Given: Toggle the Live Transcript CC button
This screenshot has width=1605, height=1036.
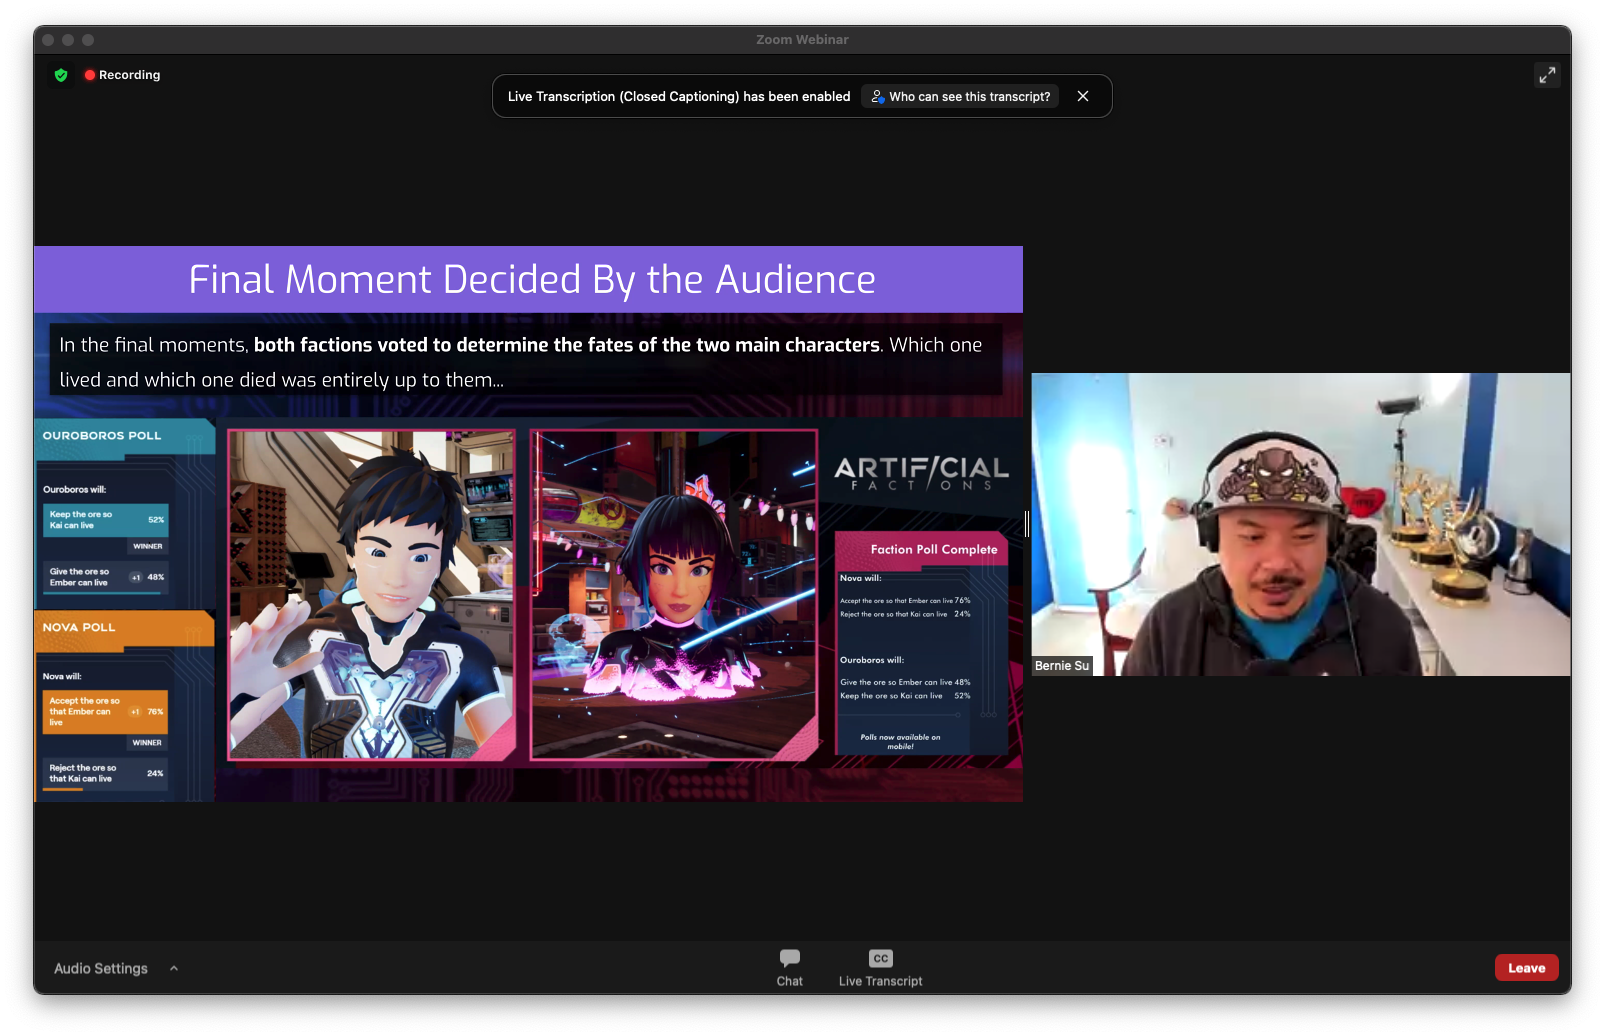Looking at the screenshot, I should (x=880, y=967).
